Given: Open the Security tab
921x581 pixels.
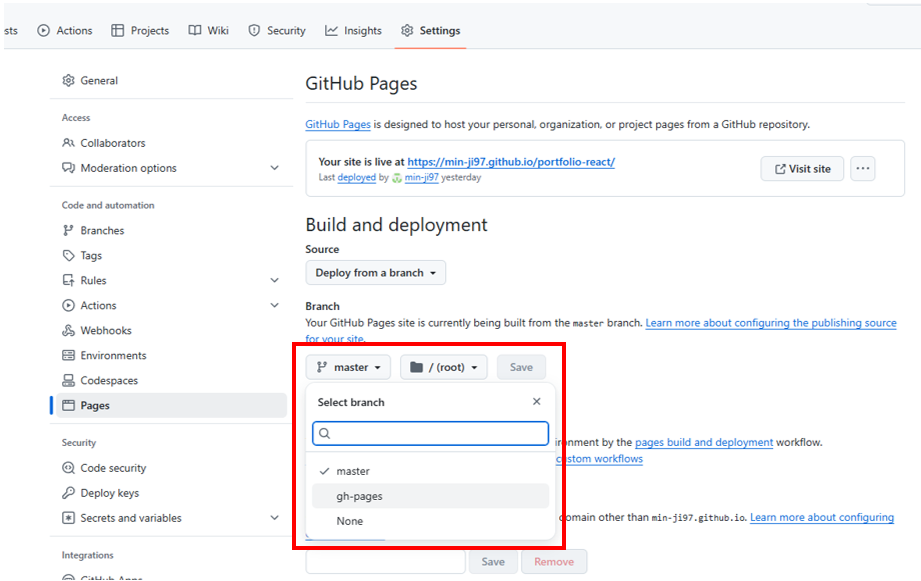Looking at the screenshot, I should coord(277,31).
